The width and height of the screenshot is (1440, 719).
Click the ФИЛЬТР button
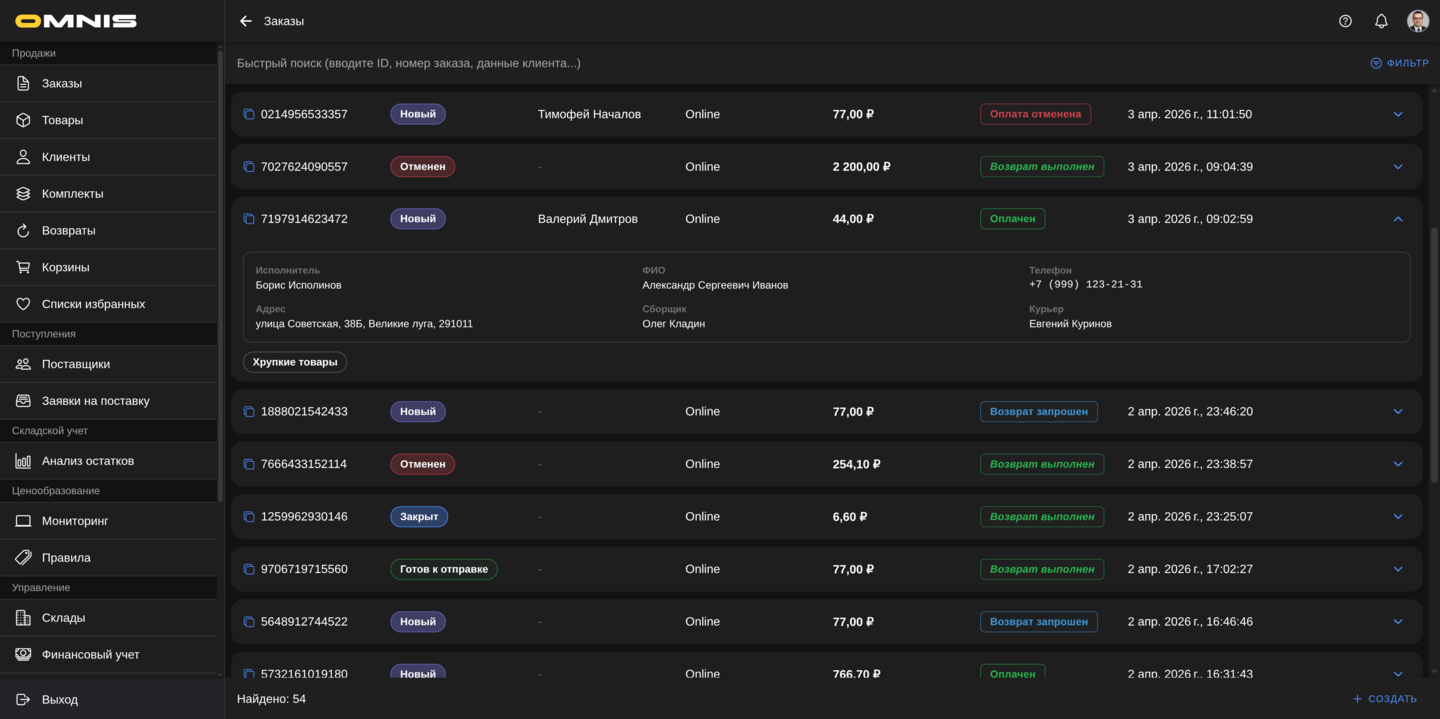[x=1399, y=63]
